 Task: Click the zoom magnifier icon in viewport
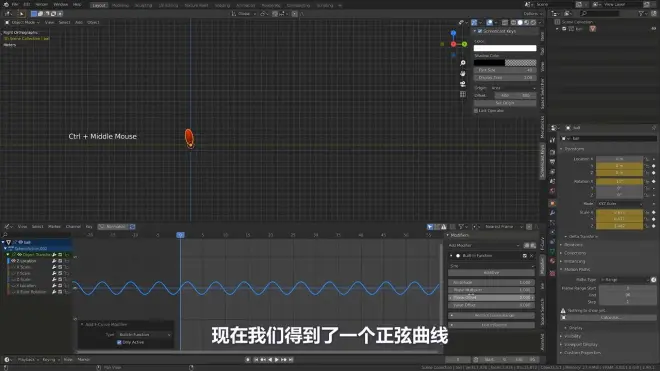tap(463, 63)
